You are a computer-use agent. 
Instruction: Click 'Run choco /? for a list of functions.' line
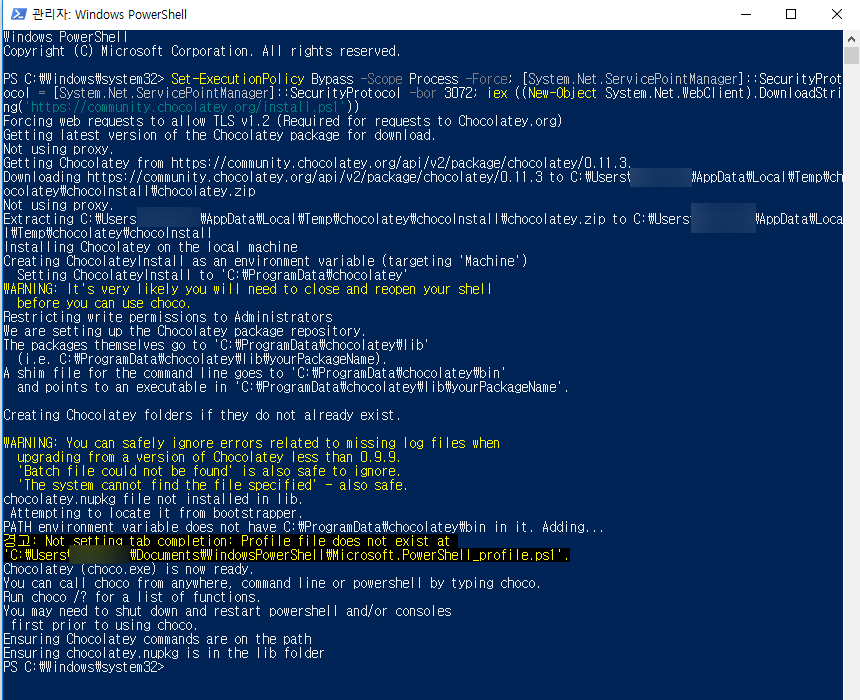(132, 597)
